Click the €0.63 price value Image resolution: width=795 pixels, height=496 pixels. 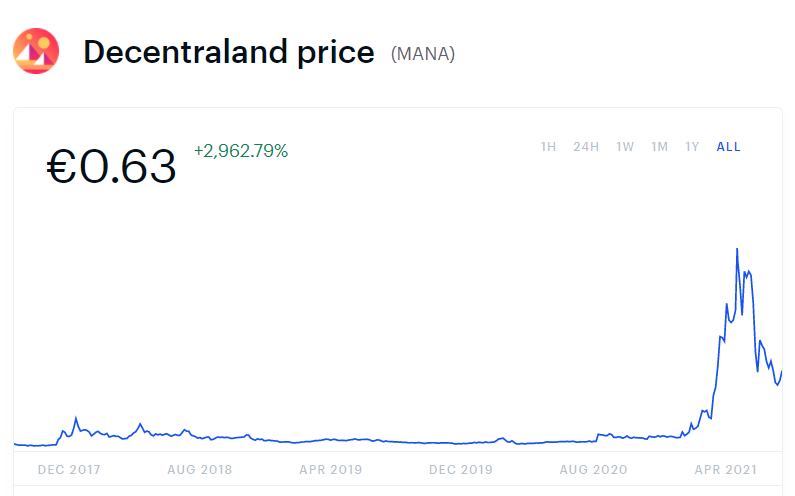click(111, 167)
